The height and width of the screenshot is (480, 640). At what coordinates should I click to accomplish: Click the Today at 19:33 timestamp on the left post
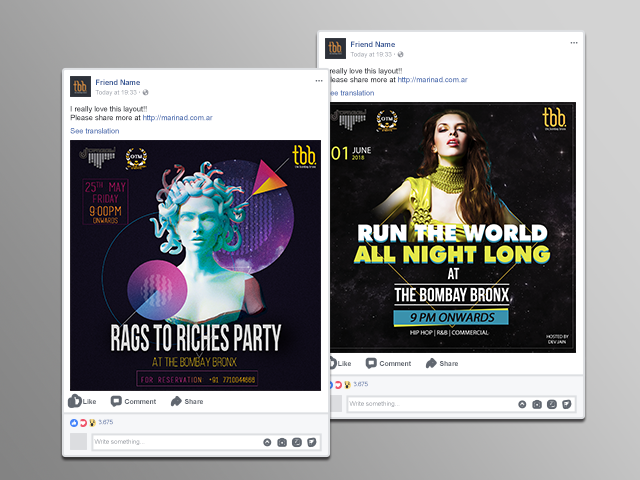[116, 93]
